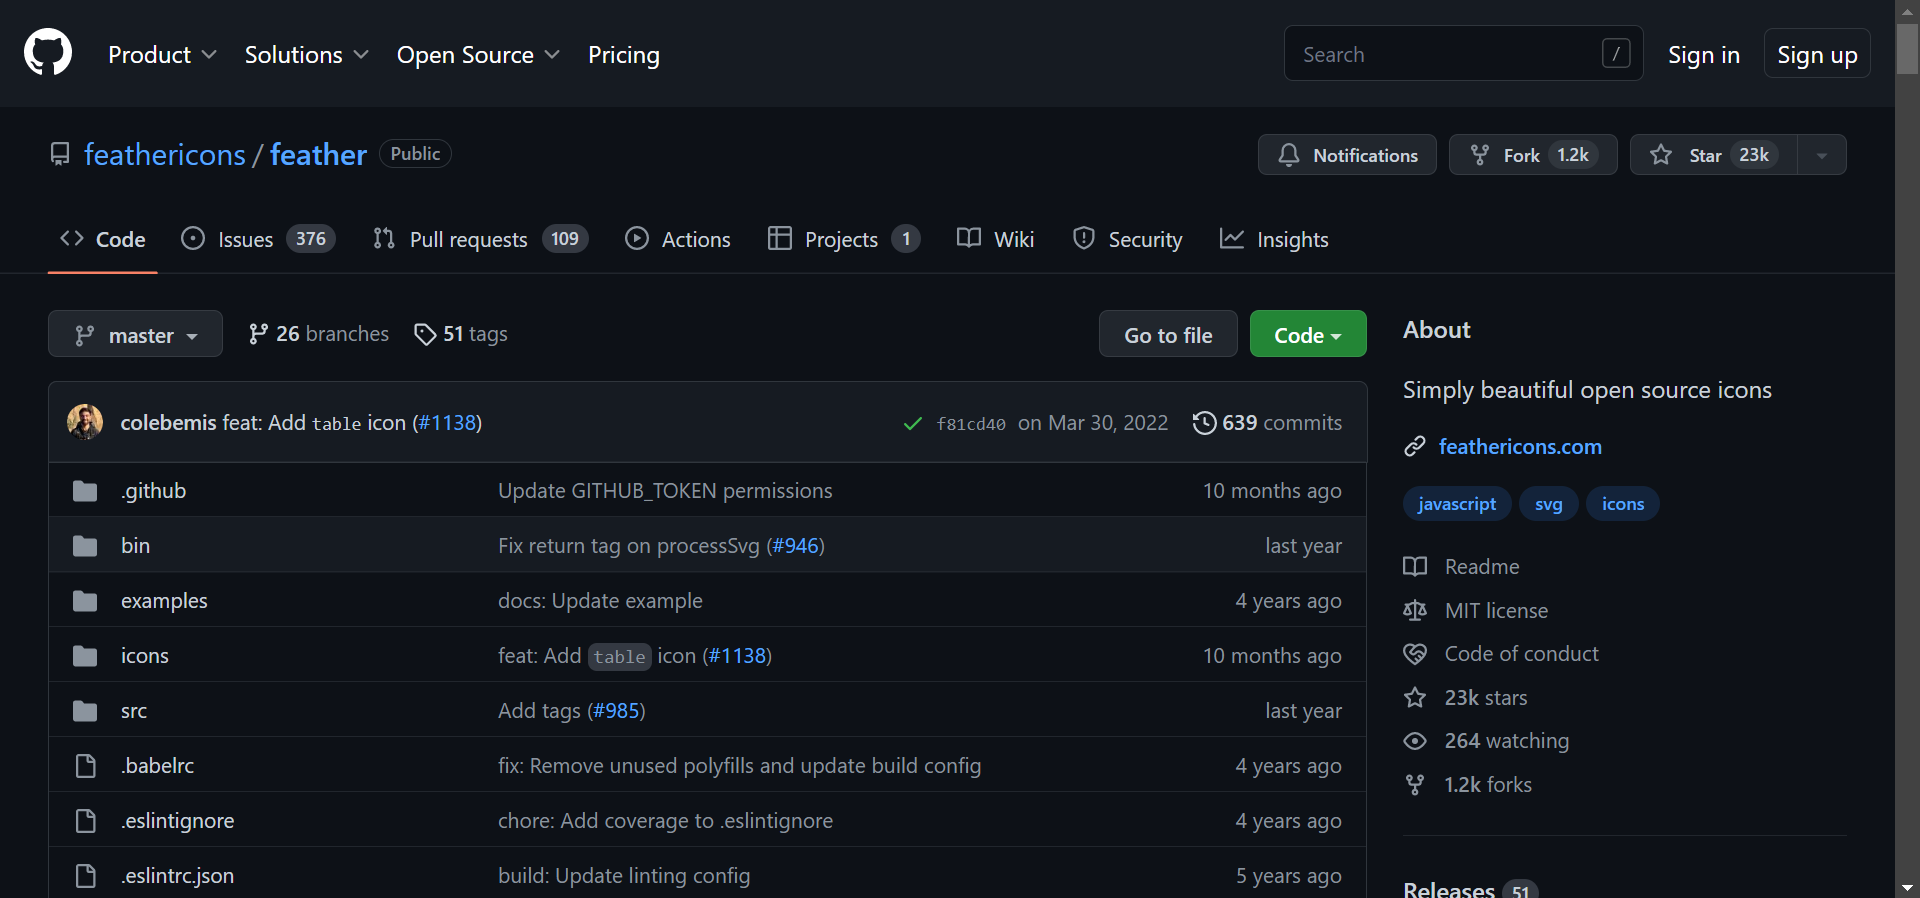
Task: Open the #946 link in bin row
Action: click(796, 546)
